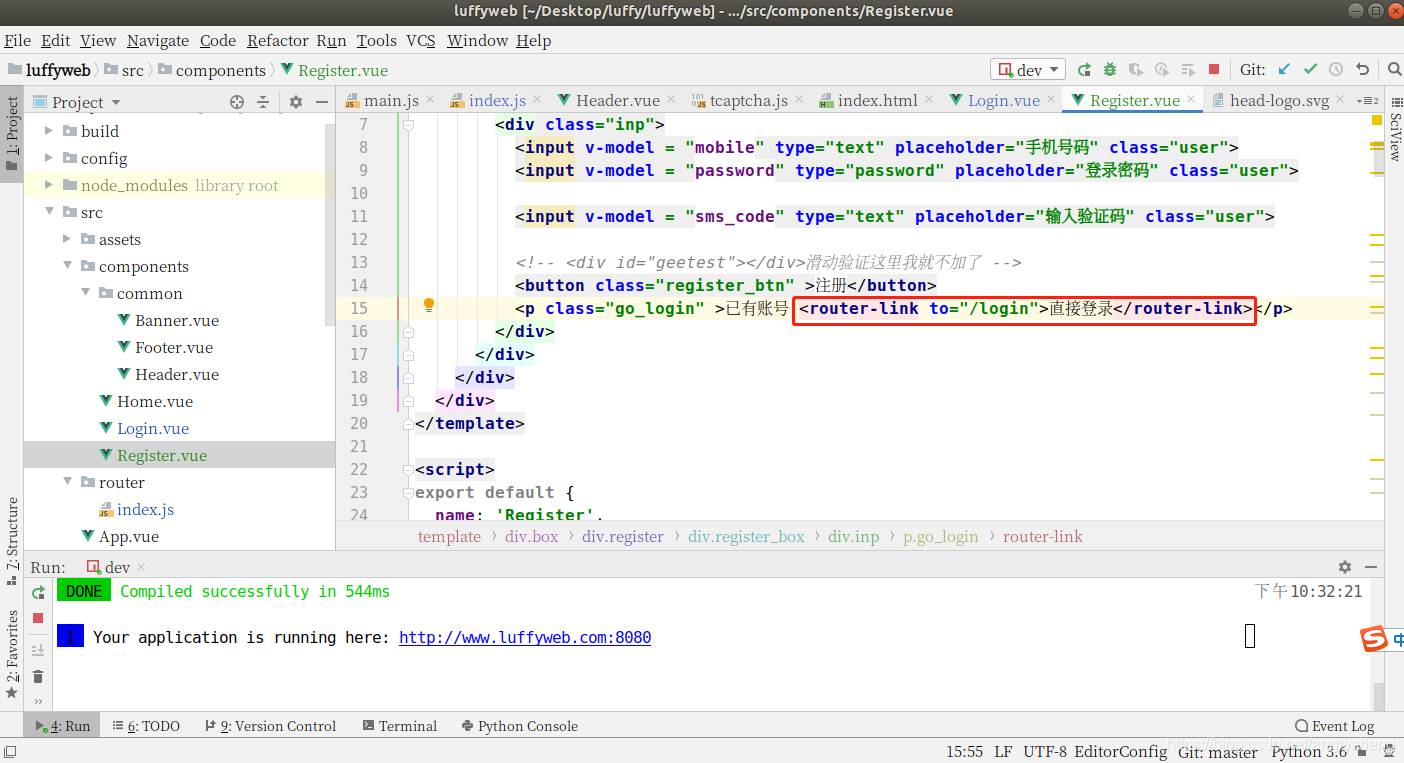
Task: Collapse the router folder
Action: click(x=68, y=482)
